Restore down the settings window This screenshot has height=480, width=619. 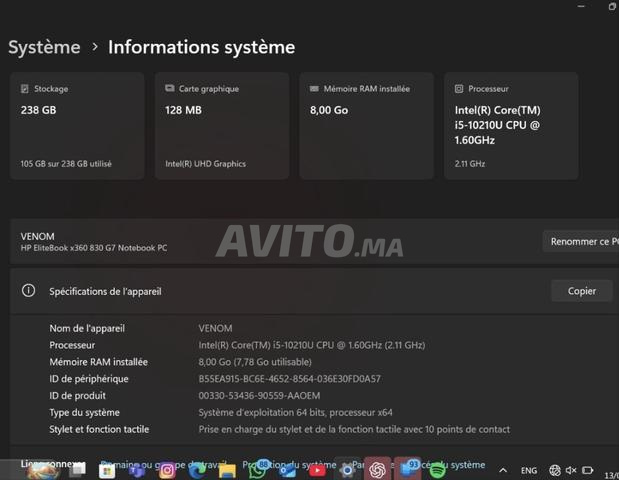[x=612, y=6]
